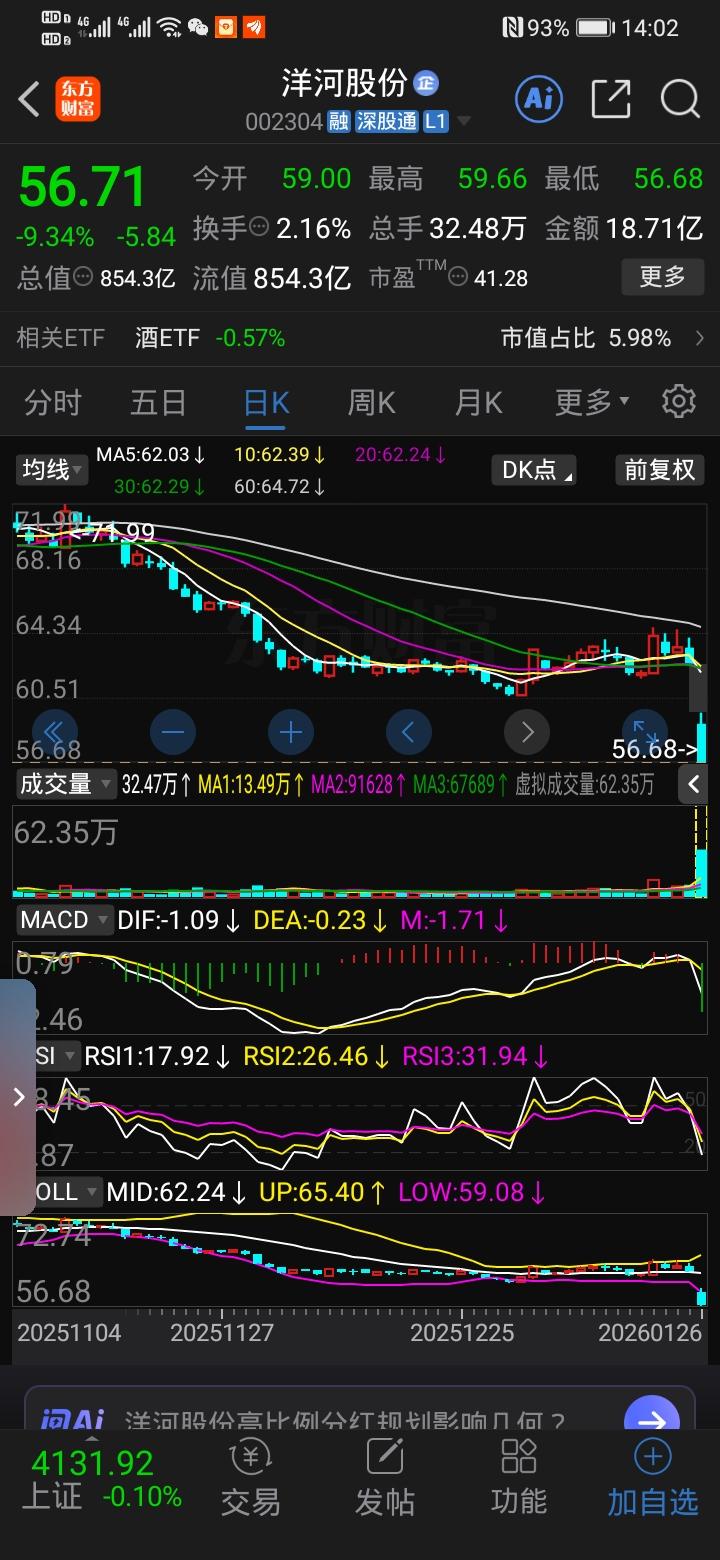The image size is (720, 1560).
Task: Open the BOLL indicator dropdown
Action: point(68,1191)
